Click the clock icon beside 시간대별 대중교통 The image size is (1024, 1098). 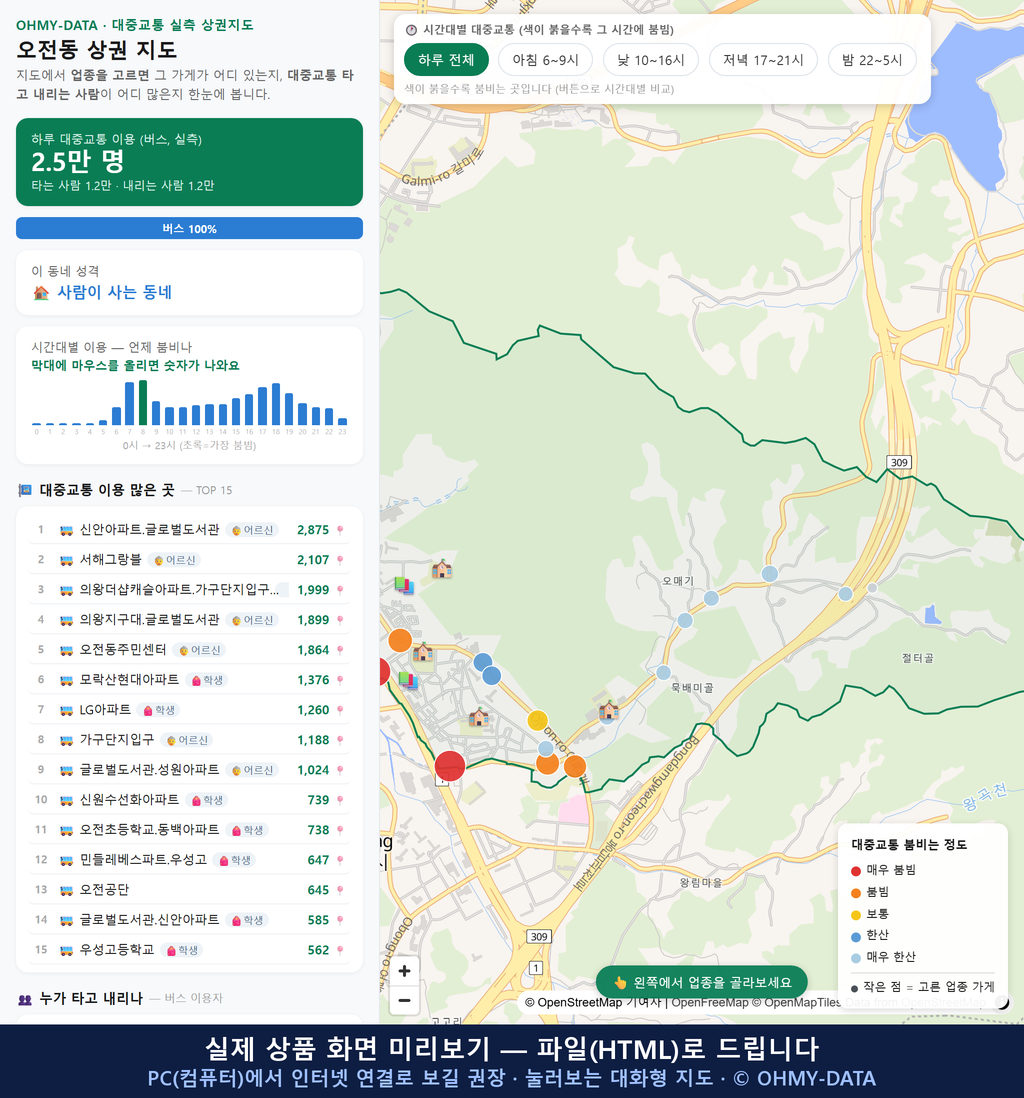coord(411,30)
